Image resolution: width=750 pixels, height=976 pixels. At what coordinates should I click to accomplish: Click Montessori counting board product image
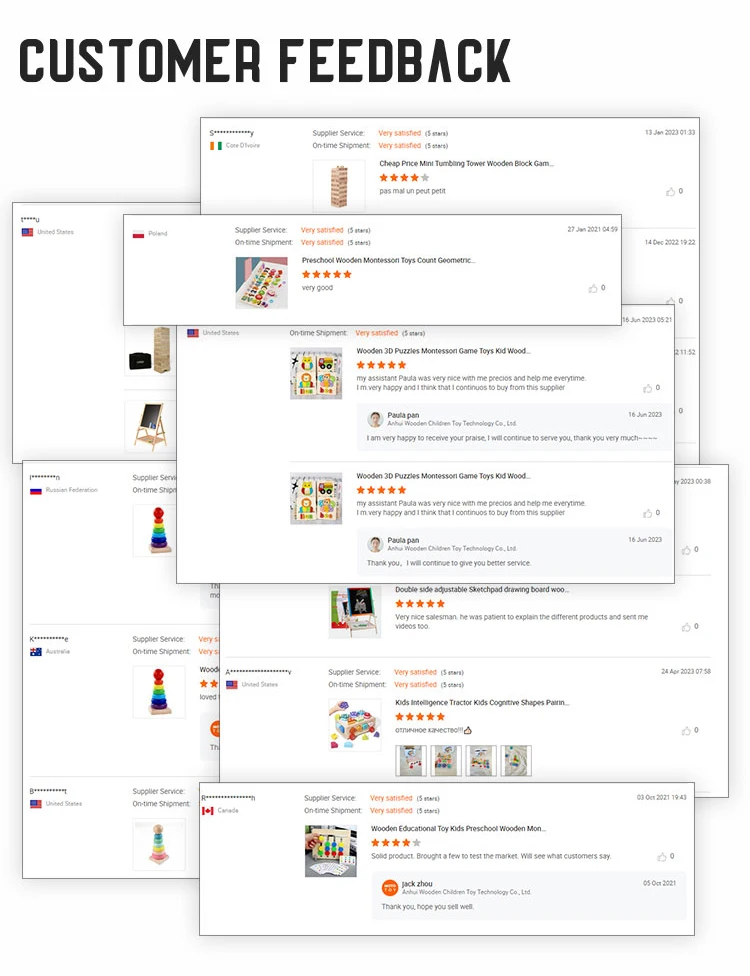point(261,283)
